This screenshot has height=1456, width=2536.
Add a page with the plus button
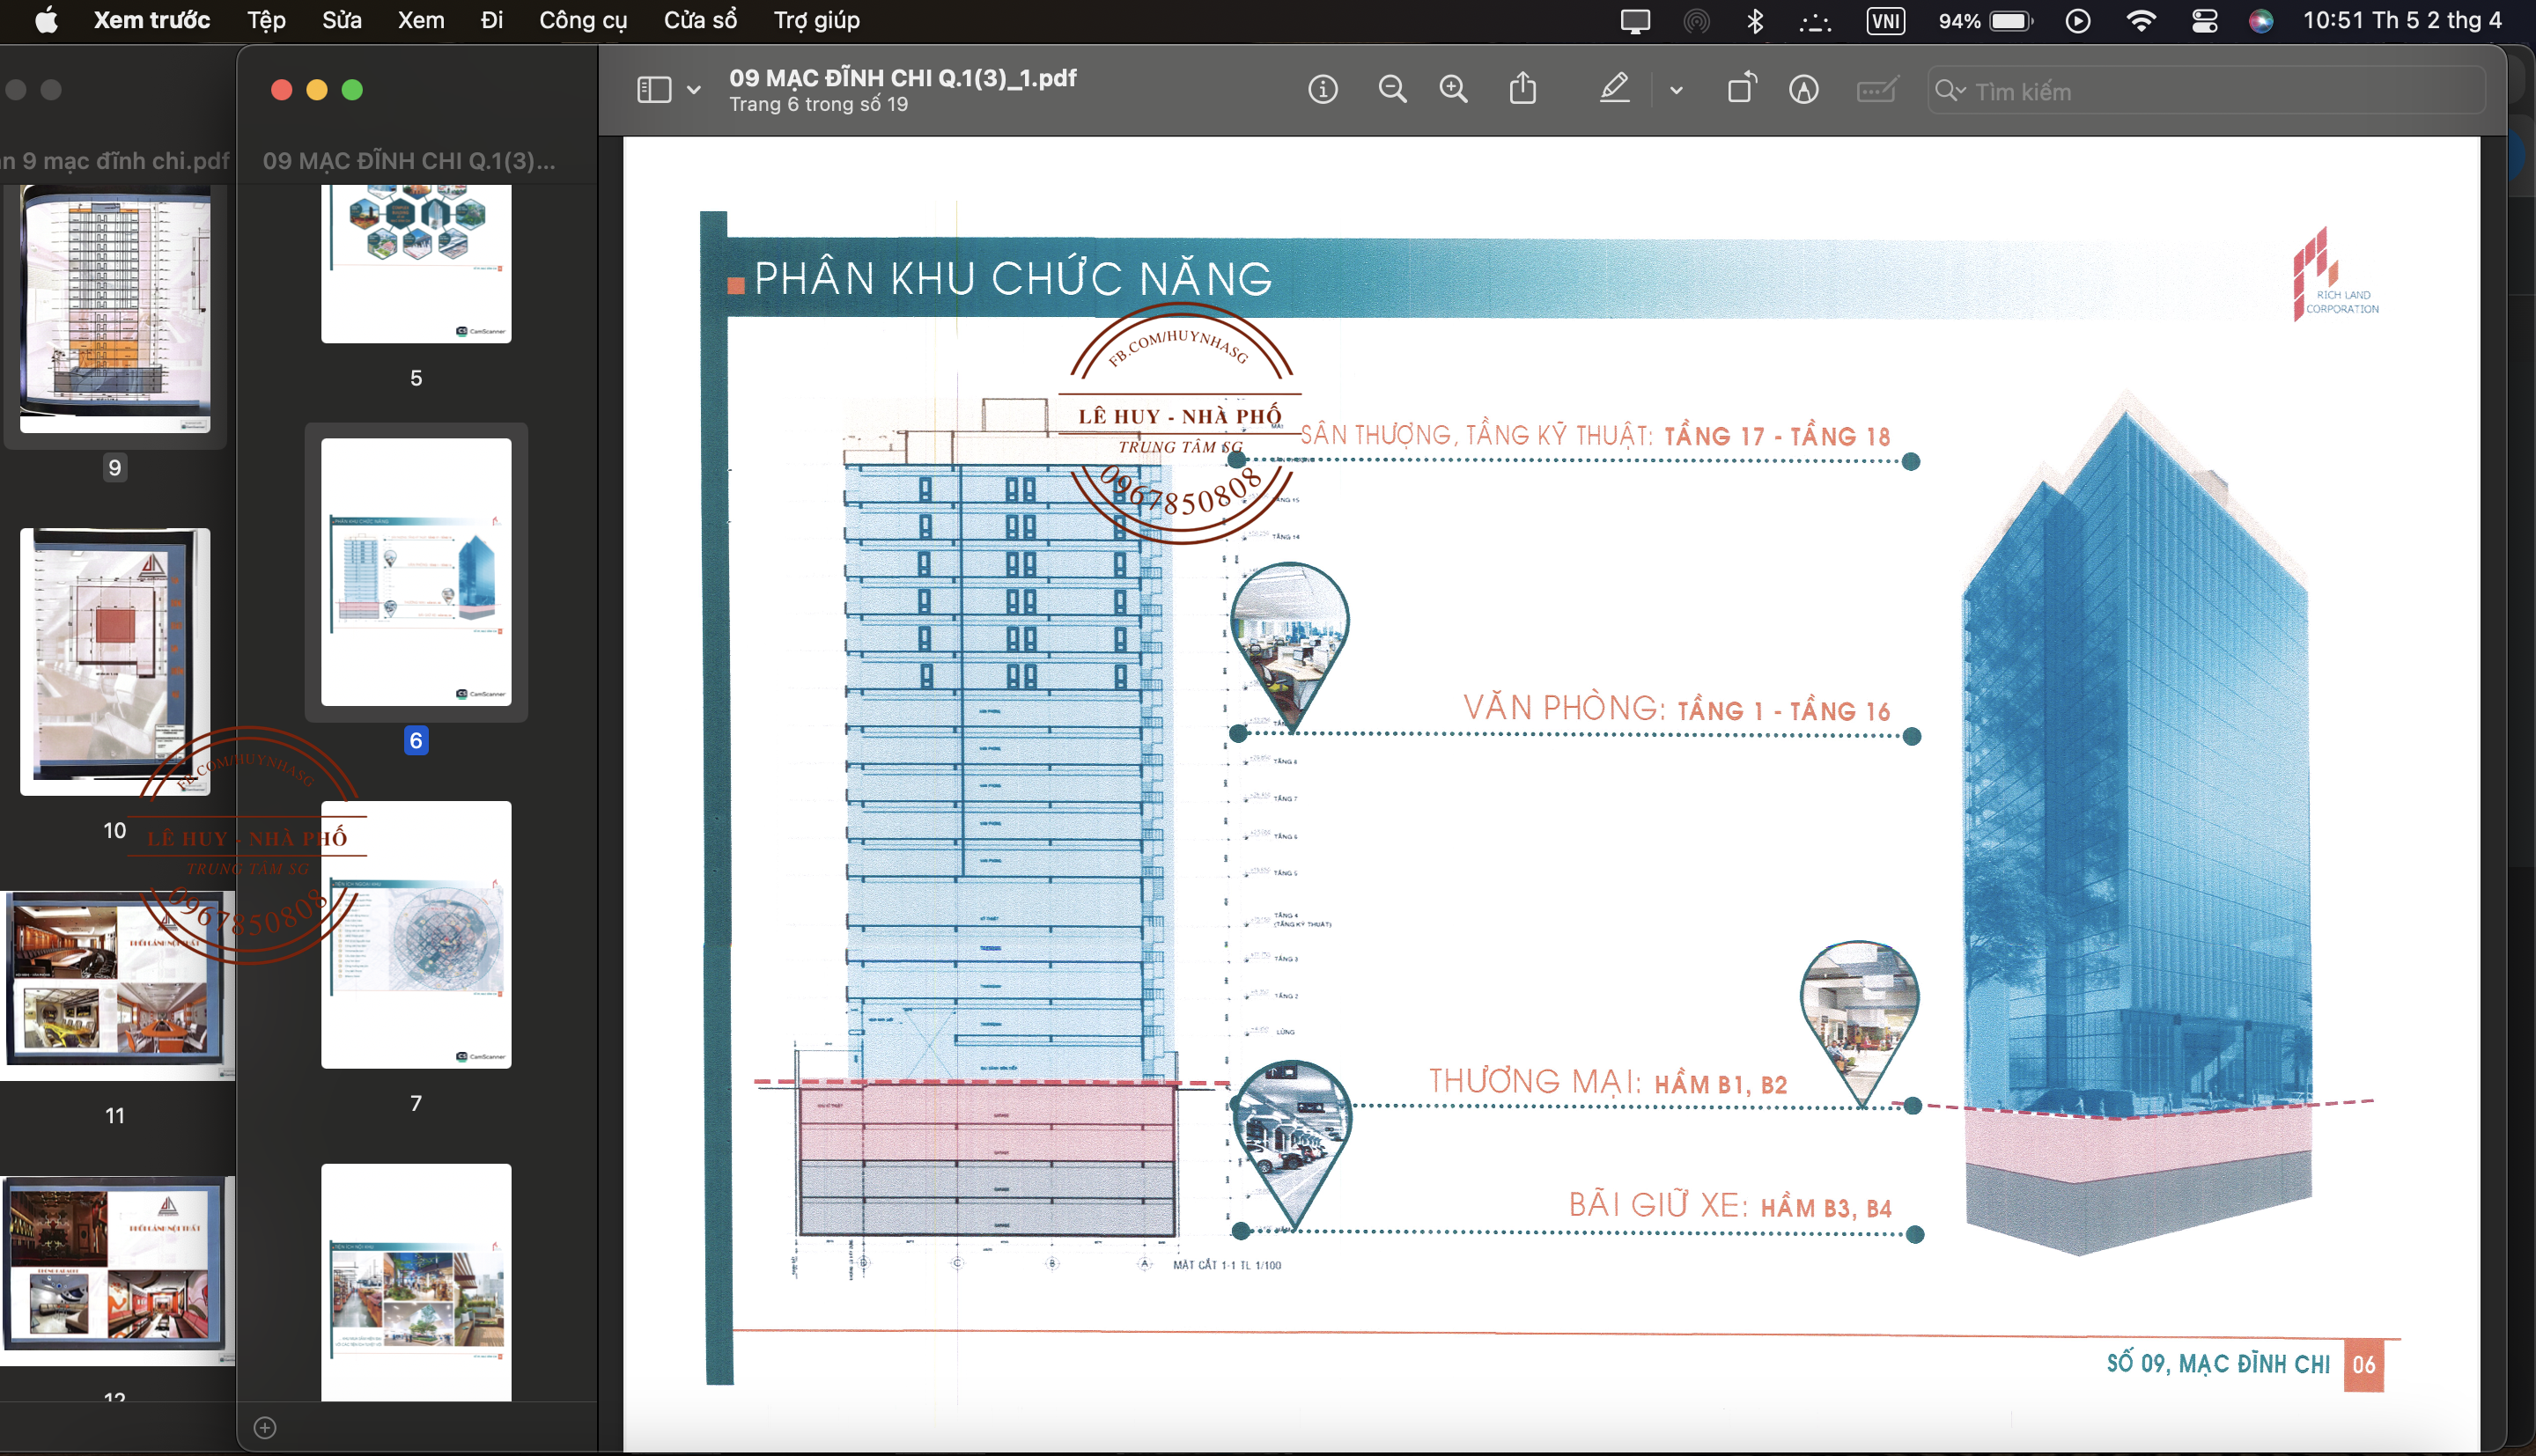265,1428
